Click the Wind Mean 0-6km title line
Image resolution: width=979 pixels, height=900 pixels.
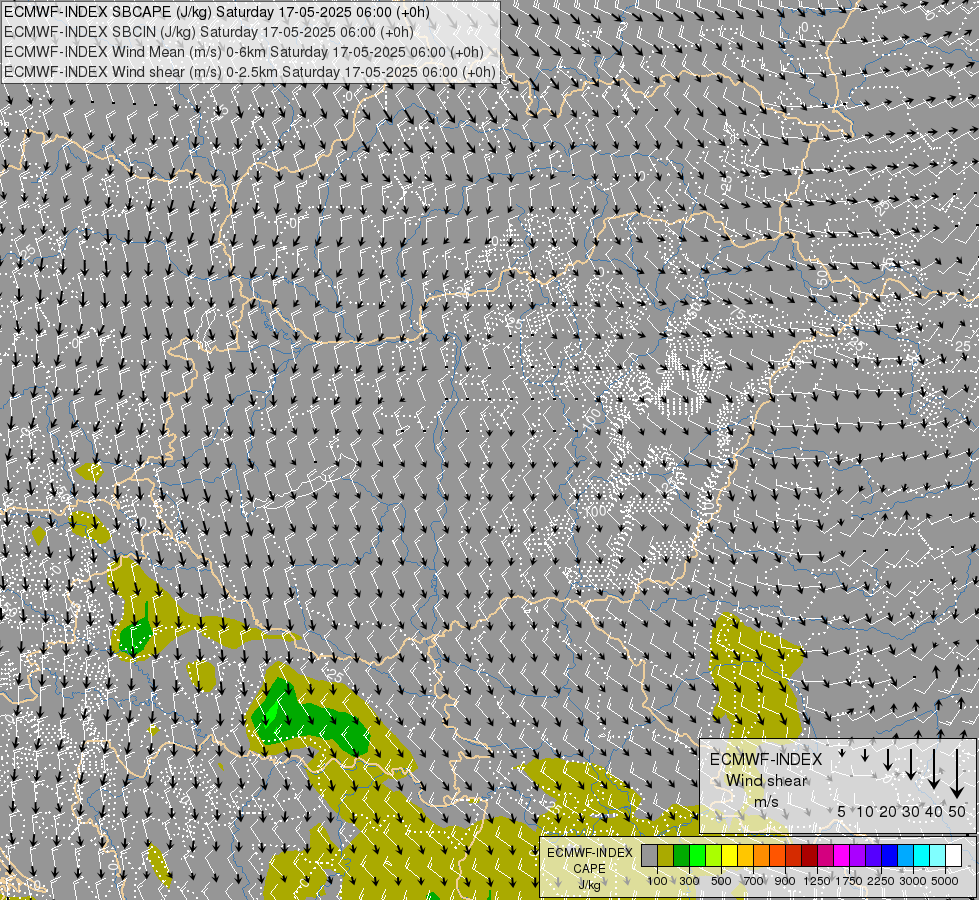(244, 52)
